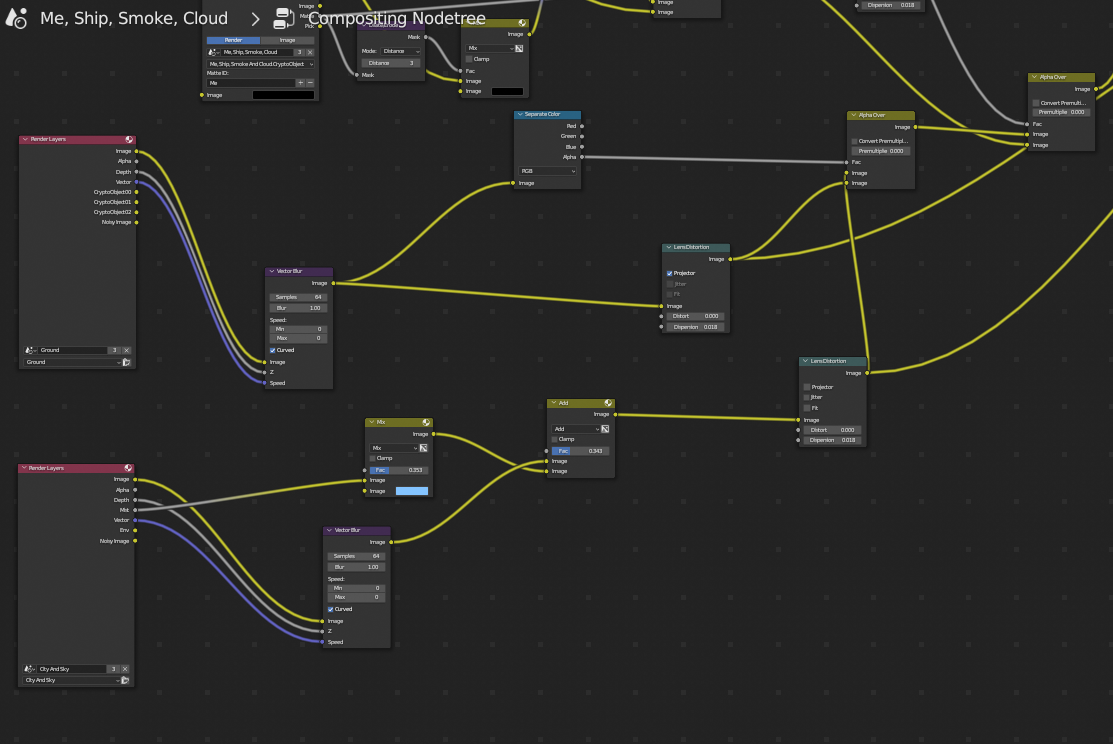Image resolution: width=1113 pixels, height=744 pixels.
Task: Click render icon beside the Ground layer dropdown
Action: pyautogui.click(x=126, y=362)
